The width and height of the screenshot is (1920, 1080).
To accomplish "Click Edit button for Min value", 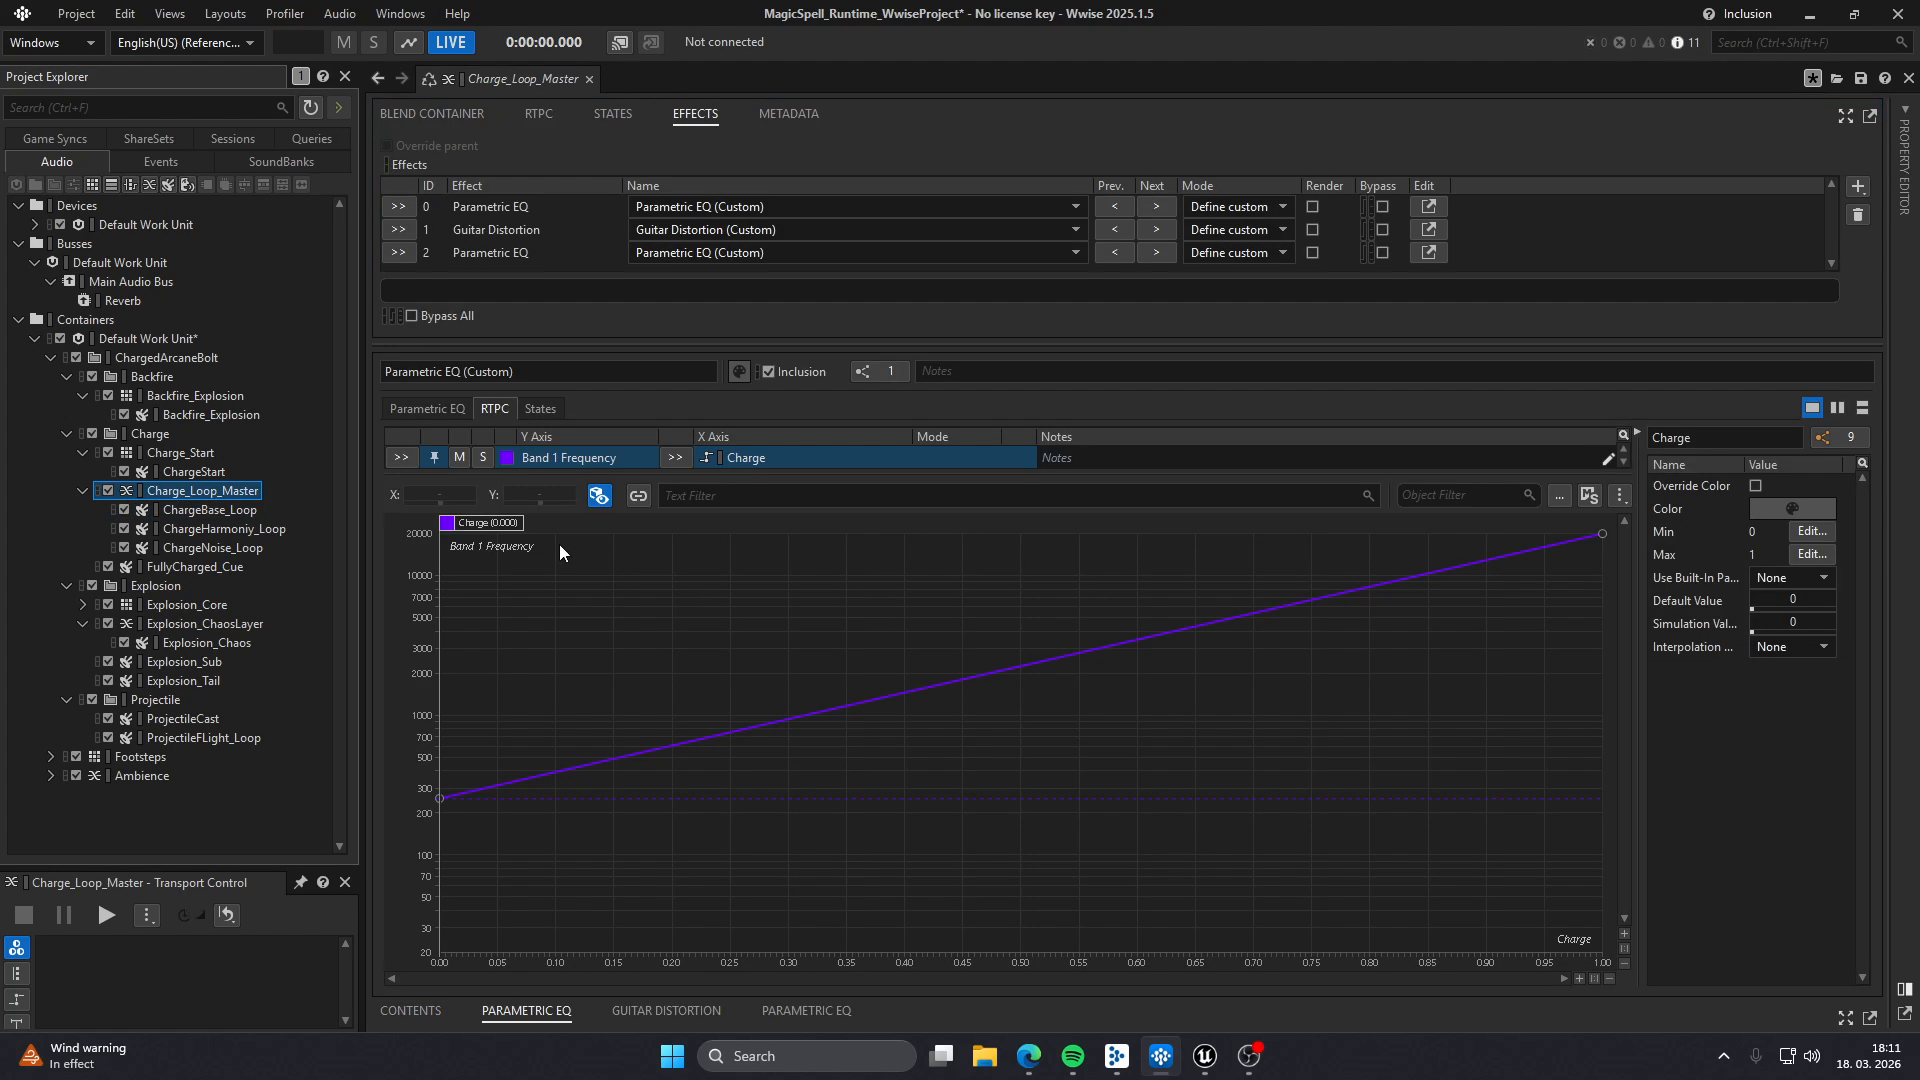I will pyautogui.click(x=1812, y=532).
